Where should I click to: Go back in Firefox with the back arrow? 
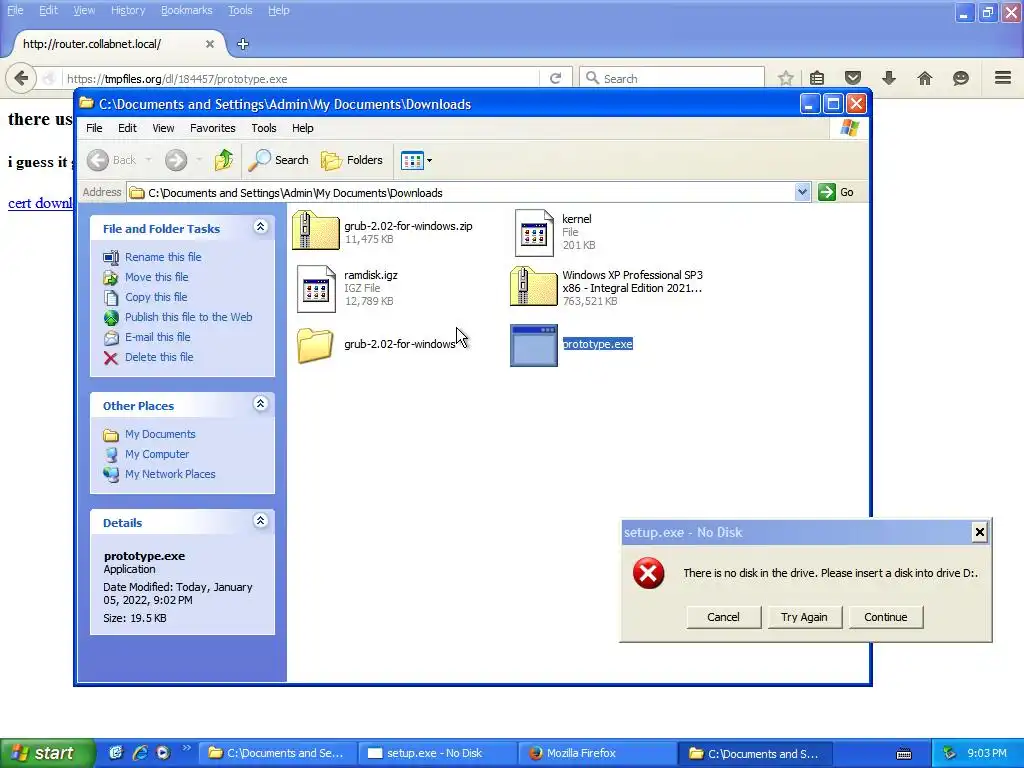point(21,78)
